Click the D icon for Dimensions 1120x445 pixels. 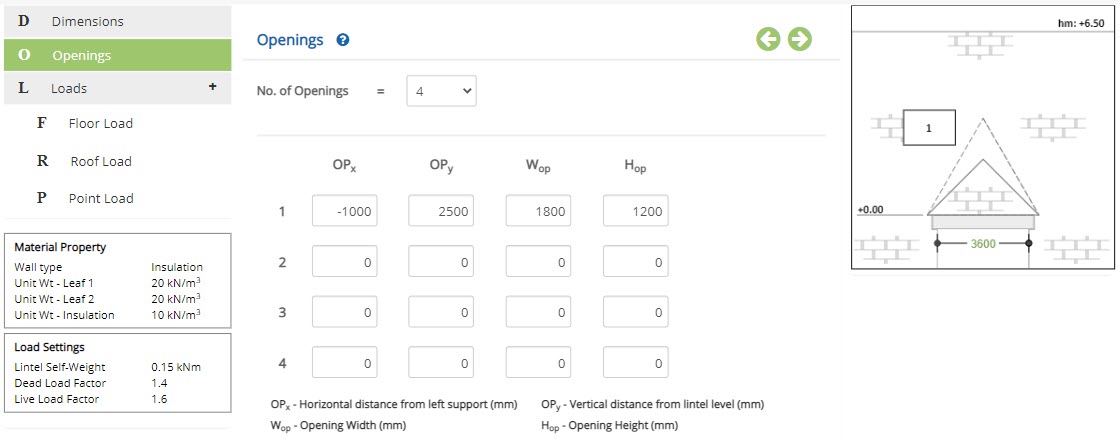click(24, 21)
